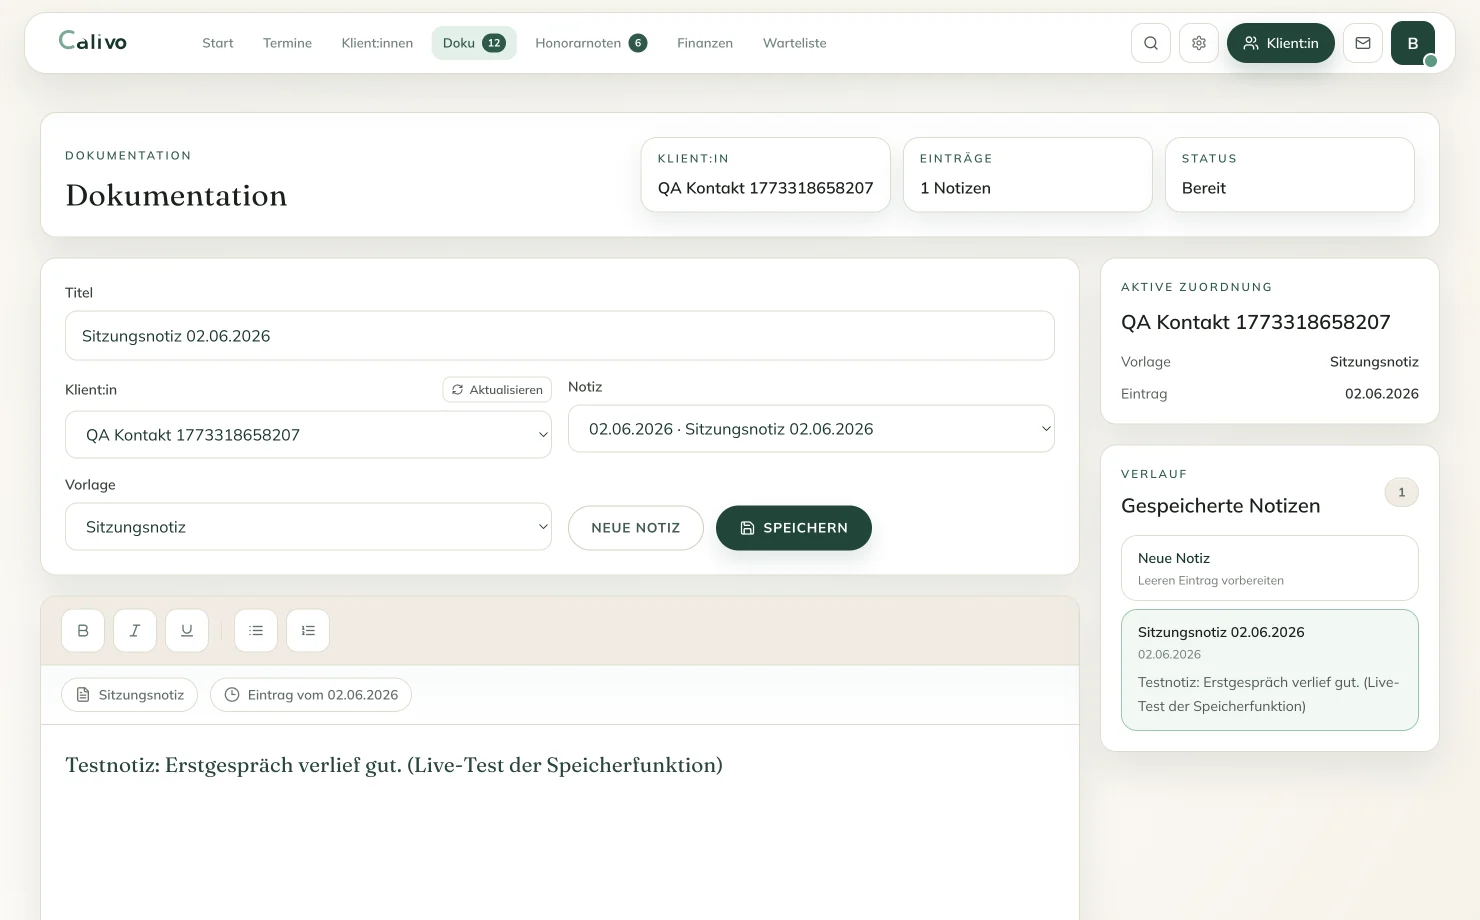Click the green Speichern button
Image resolution: width=1480 pixels, height=920 pixels.
click(x=794, y=528)
